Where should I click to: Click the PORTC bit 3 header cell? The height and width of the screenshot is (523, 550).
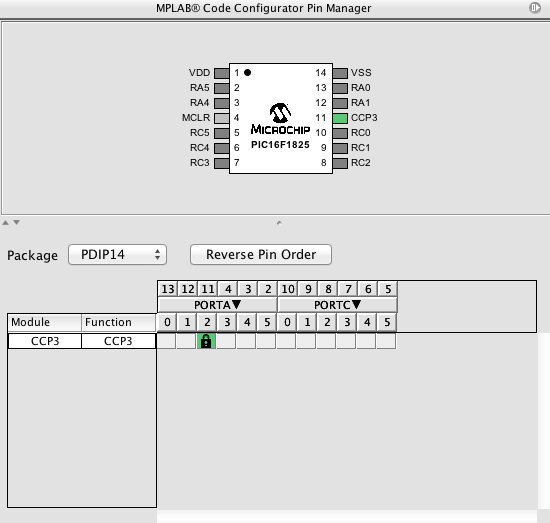(x=347, y=322)
